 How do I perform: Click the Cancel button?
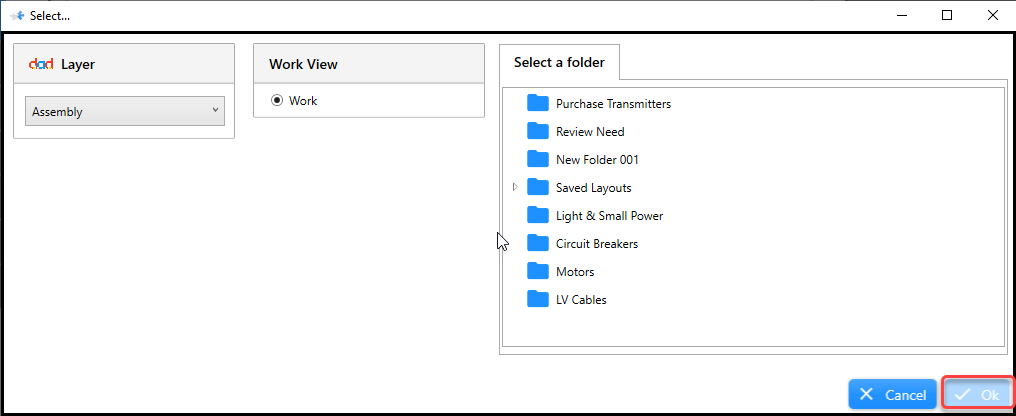point(892,395)
